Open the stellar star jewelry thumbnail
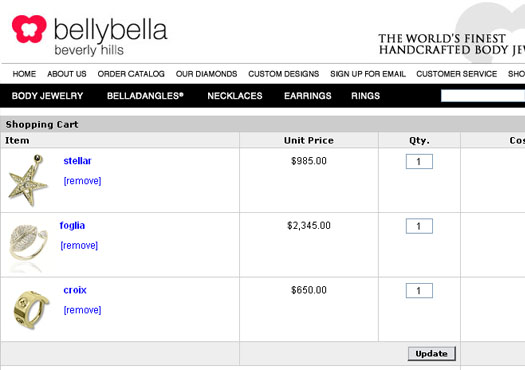The width and height of the screenshot is (525, 370). [x=28, y=180]
